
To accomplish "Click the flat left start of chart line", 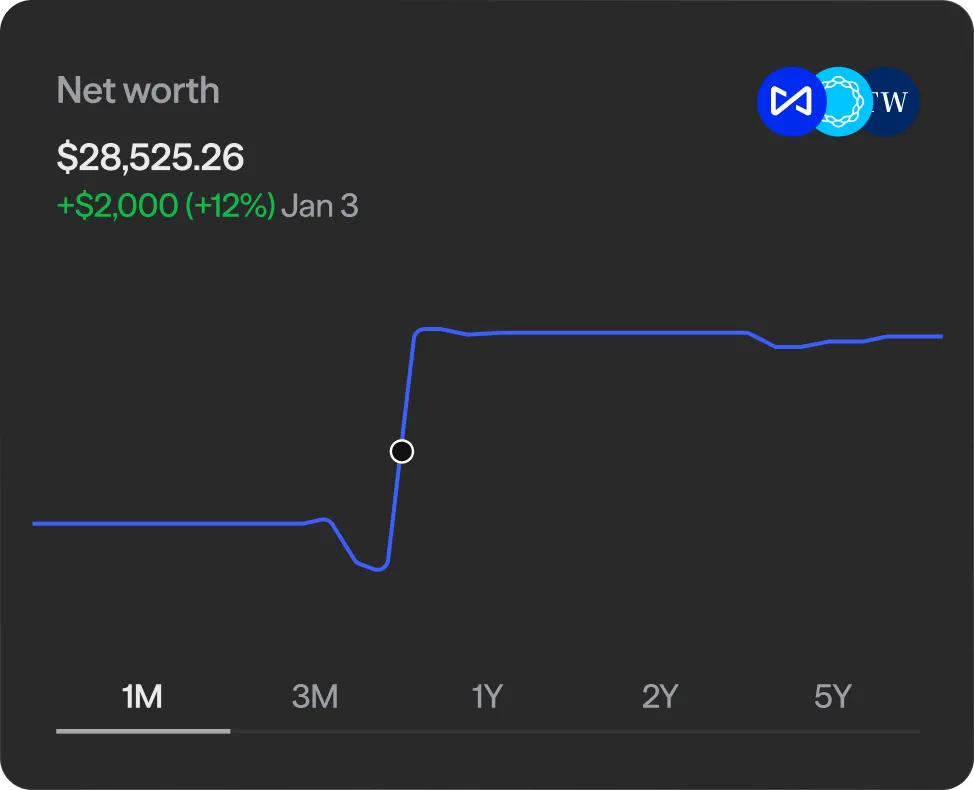I will click(x=40, y=523).
